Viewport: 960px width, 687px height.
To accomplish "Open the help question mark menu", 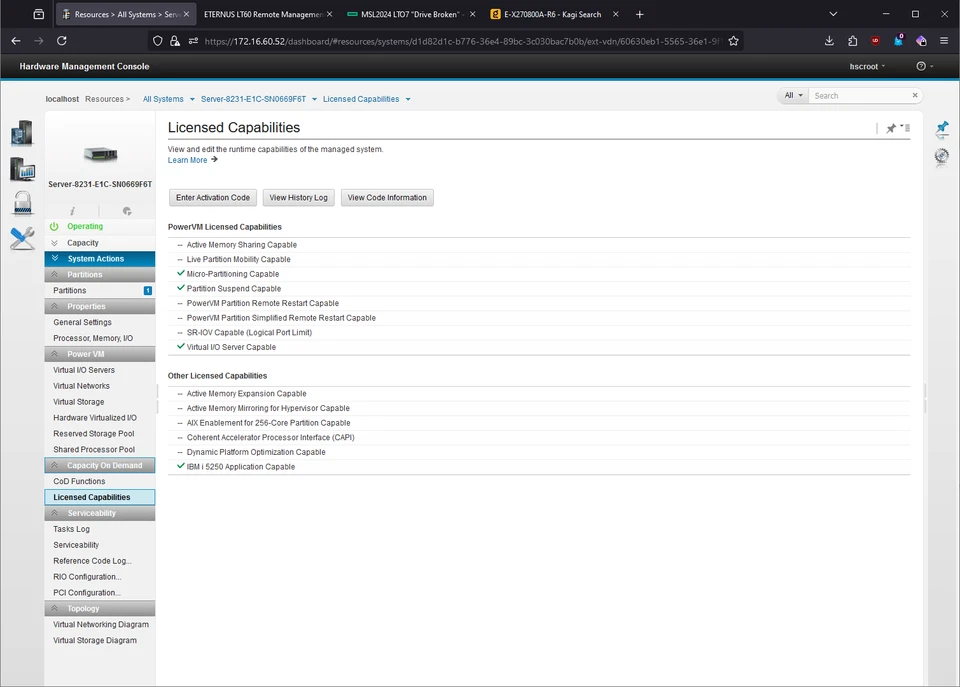I will coord(924,66).
